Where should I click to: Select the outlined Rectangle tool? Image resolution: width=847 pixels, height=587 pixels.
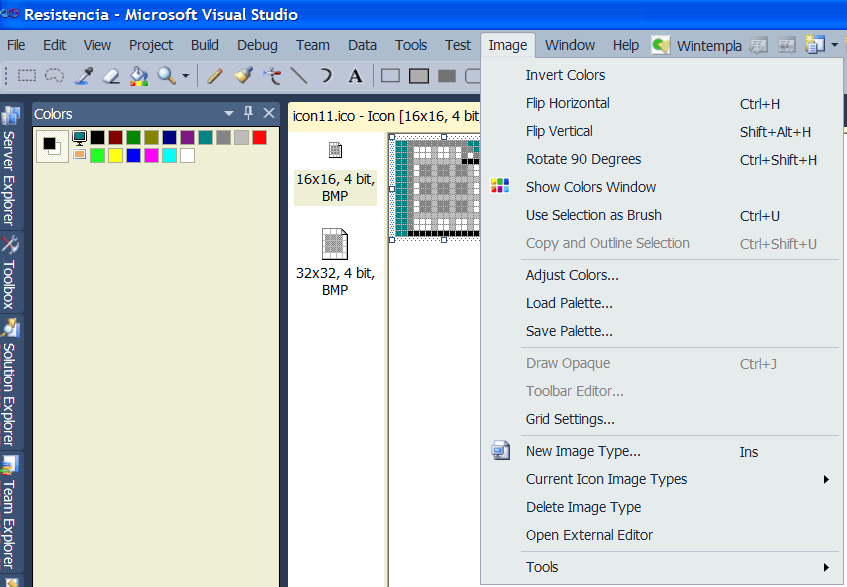pos(390,76)
